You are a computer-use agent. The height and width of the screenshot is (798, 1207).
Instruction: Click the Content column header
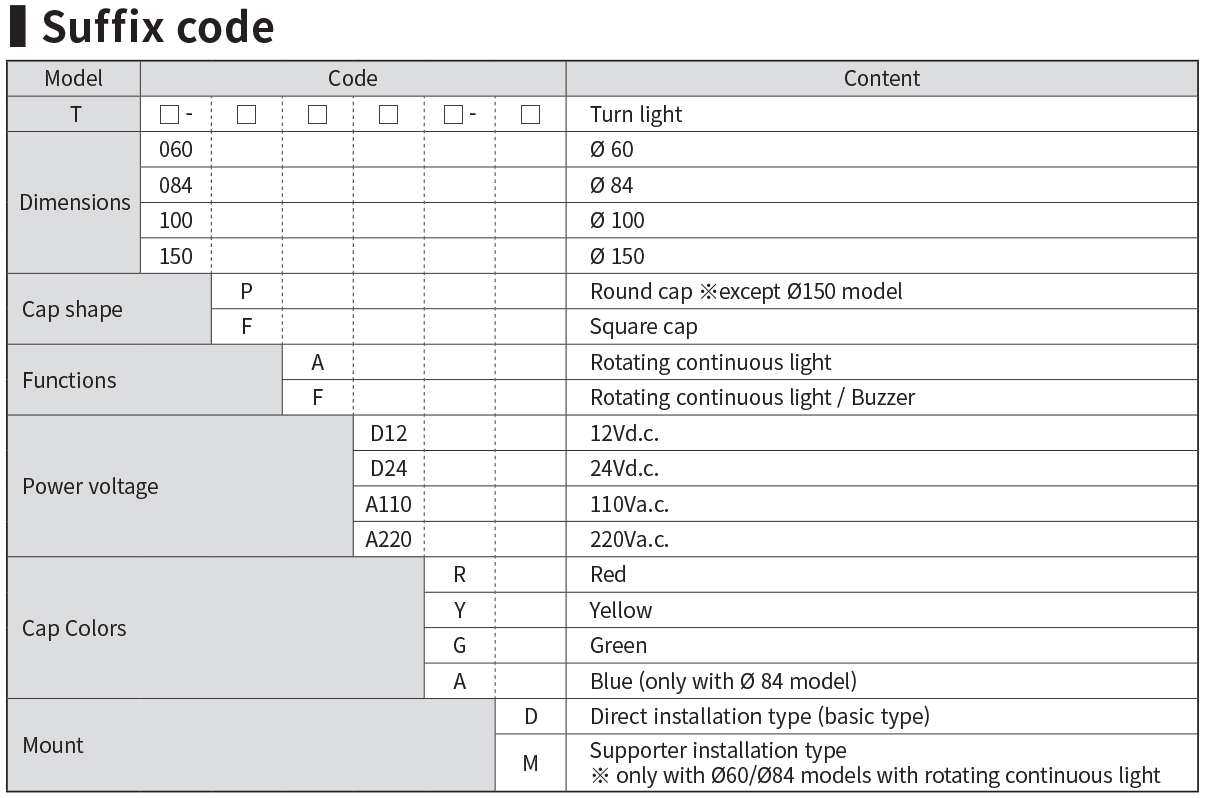(x=881, y=78)
